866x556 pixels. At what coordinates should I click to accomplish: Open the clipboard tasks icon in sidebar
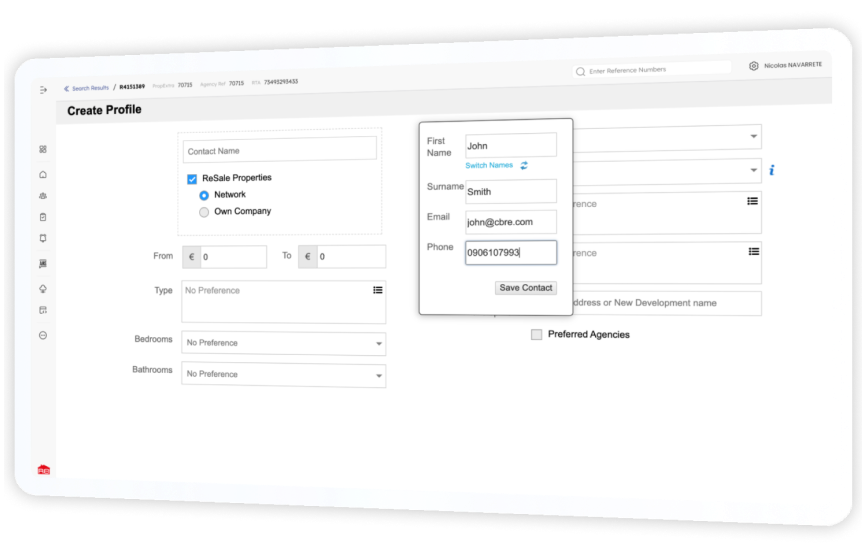[43, 217]
